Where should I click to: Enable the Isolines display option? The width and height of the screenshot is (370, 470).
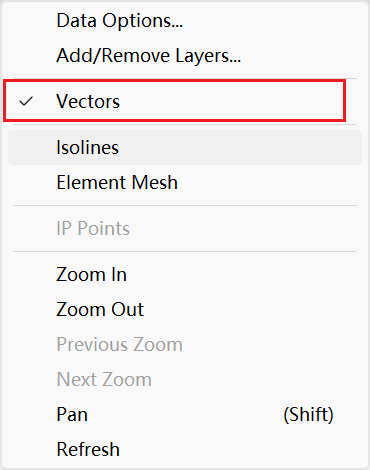pos(185,147)
